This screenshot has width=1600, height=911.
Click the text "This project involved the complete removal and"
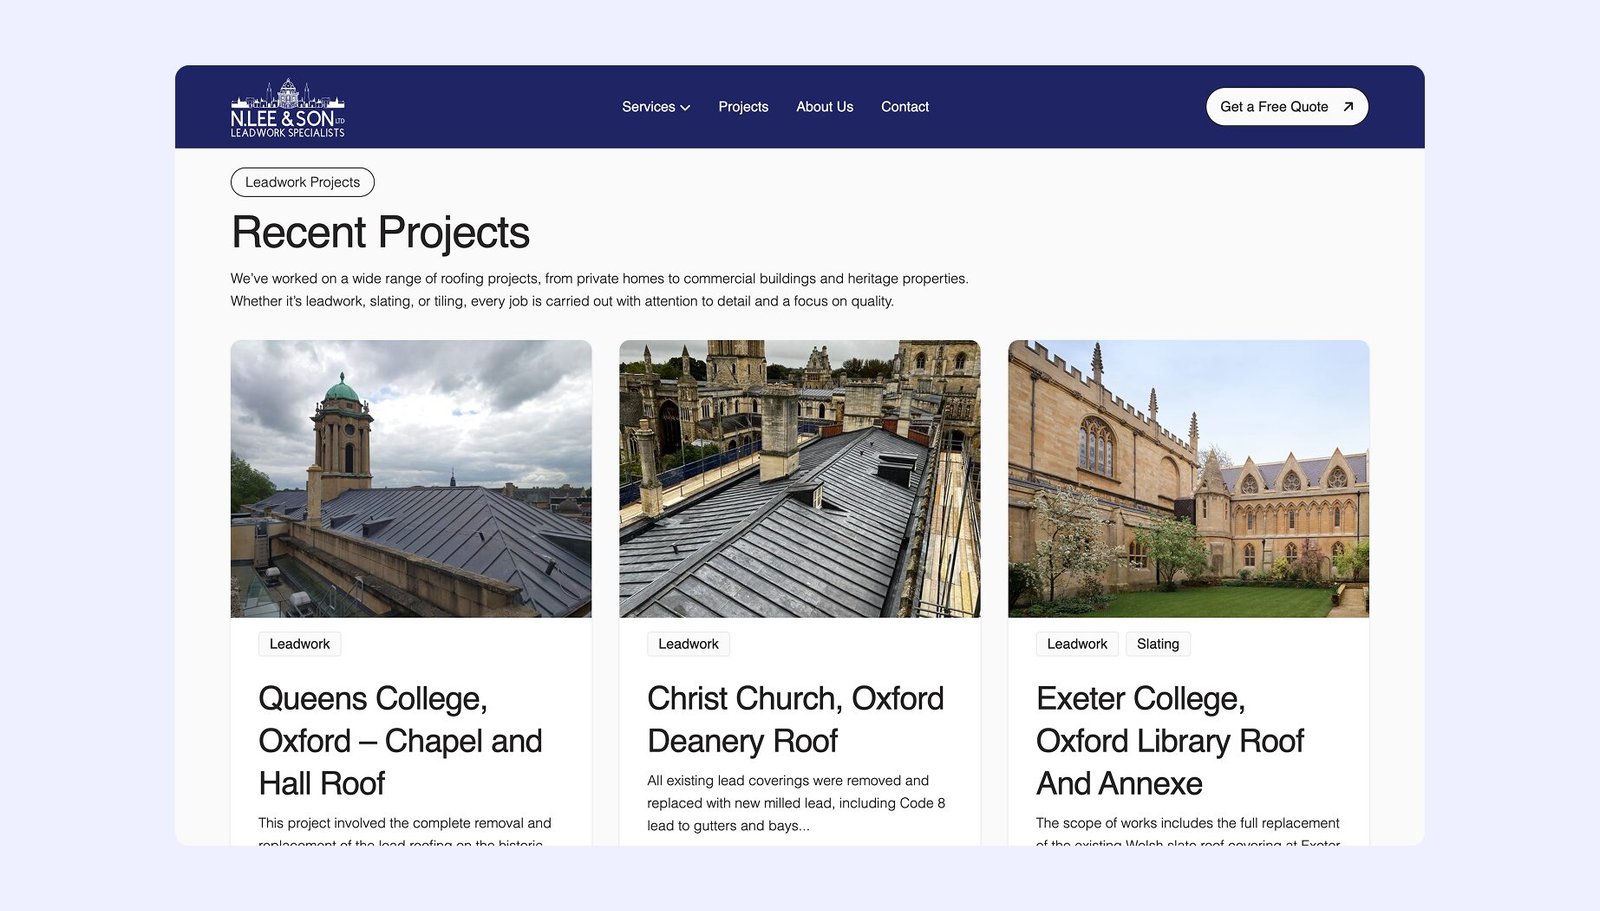coord(405,823)
